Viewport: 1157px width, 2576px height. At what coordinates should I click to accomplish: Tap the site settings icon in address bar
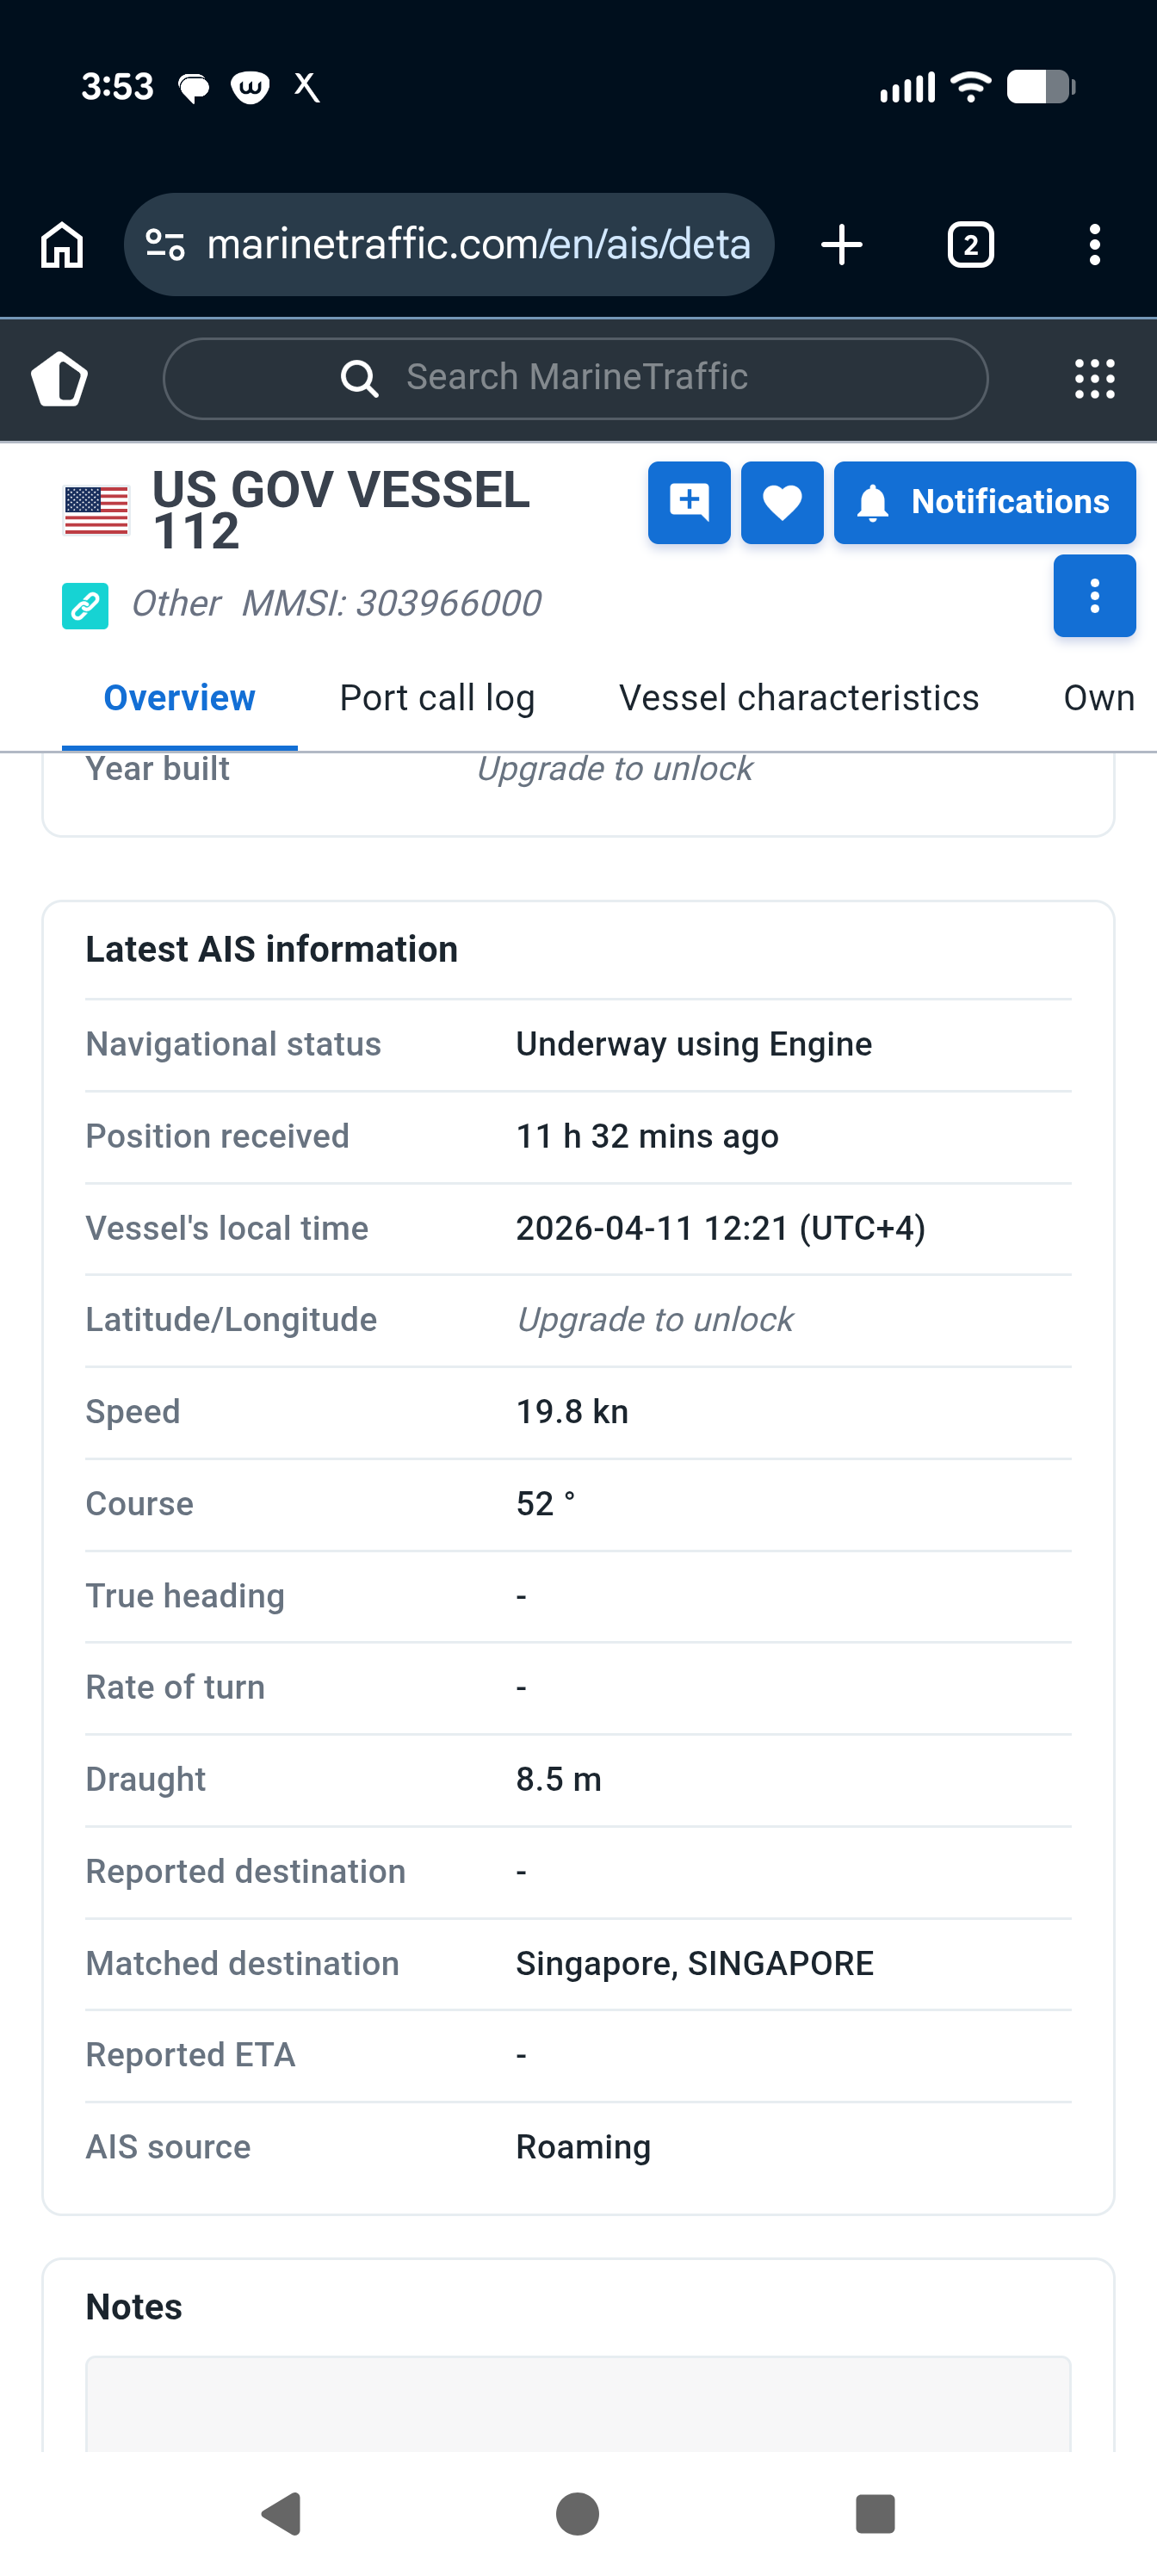pyautogui.click(x=165, y=245)
